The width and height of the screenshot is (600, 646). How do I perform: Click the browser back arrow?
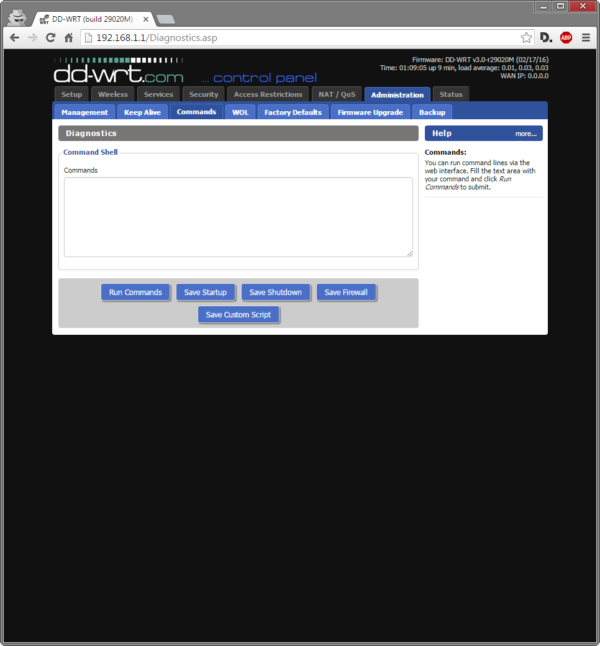(14, 38)
